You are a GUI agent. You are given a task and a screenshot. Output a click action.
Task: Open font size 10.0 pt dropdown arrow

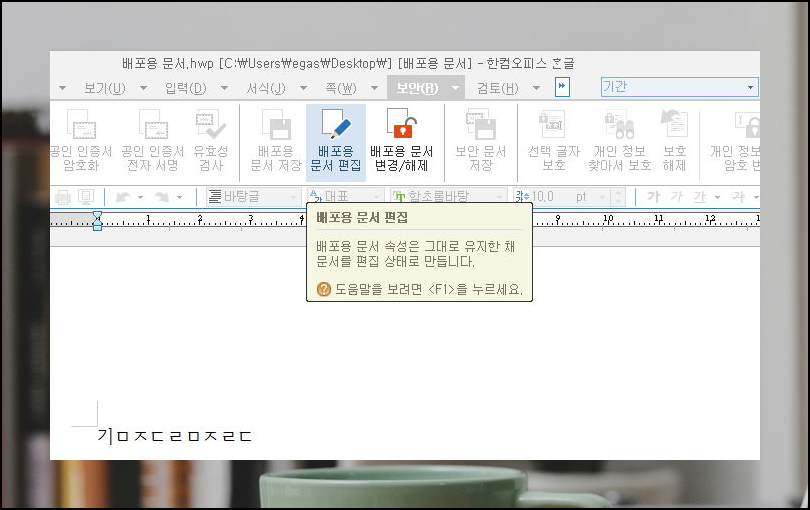pos(602,197)
